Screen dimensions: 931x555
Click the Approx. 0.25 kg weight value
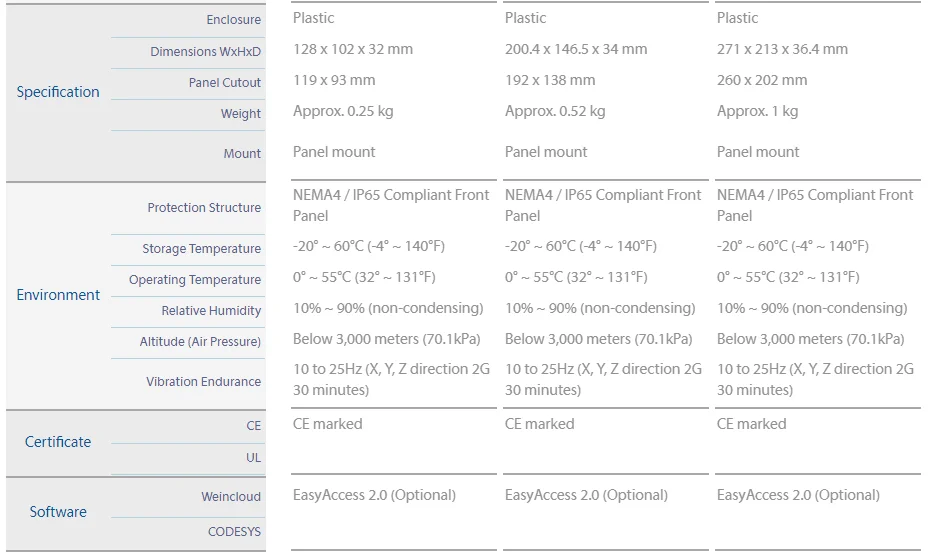coord(343,111)
